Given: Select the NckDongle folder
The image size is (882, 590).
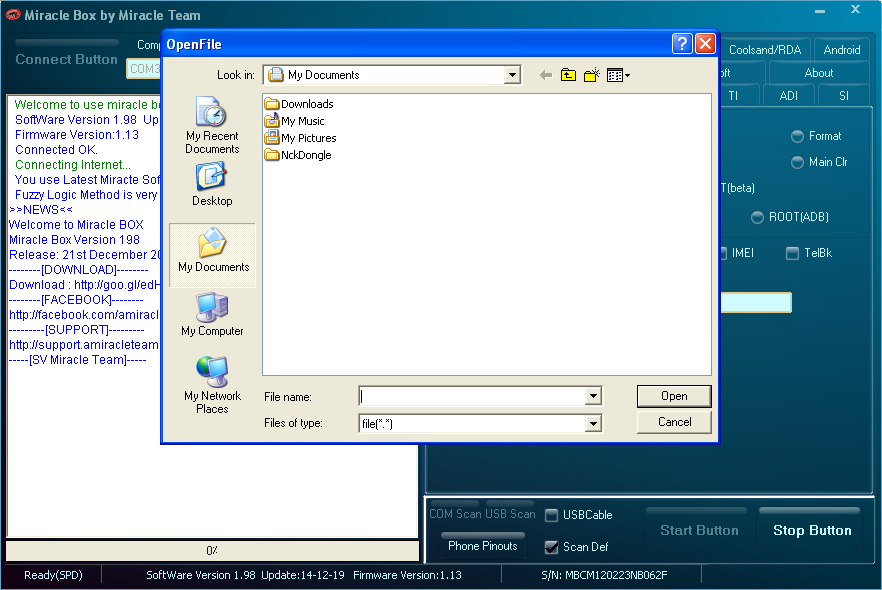Looking at the screenshot, I should [x=298, y=155].
